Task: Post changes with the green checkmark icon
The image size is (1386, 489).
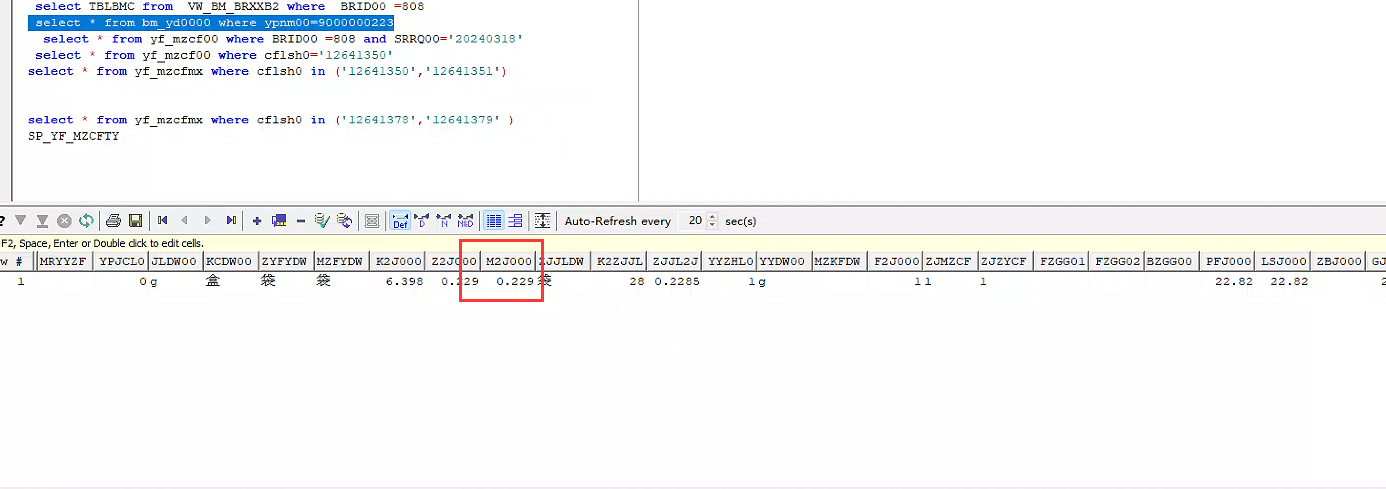Action: pyautogui.click(x=322, y=220)
